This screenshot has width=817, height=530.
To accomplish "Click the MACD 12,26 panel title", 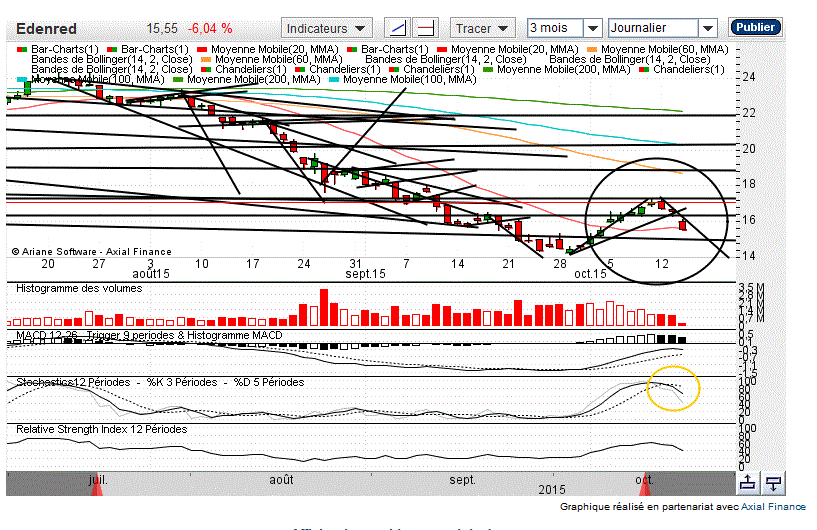I will 150,335.
